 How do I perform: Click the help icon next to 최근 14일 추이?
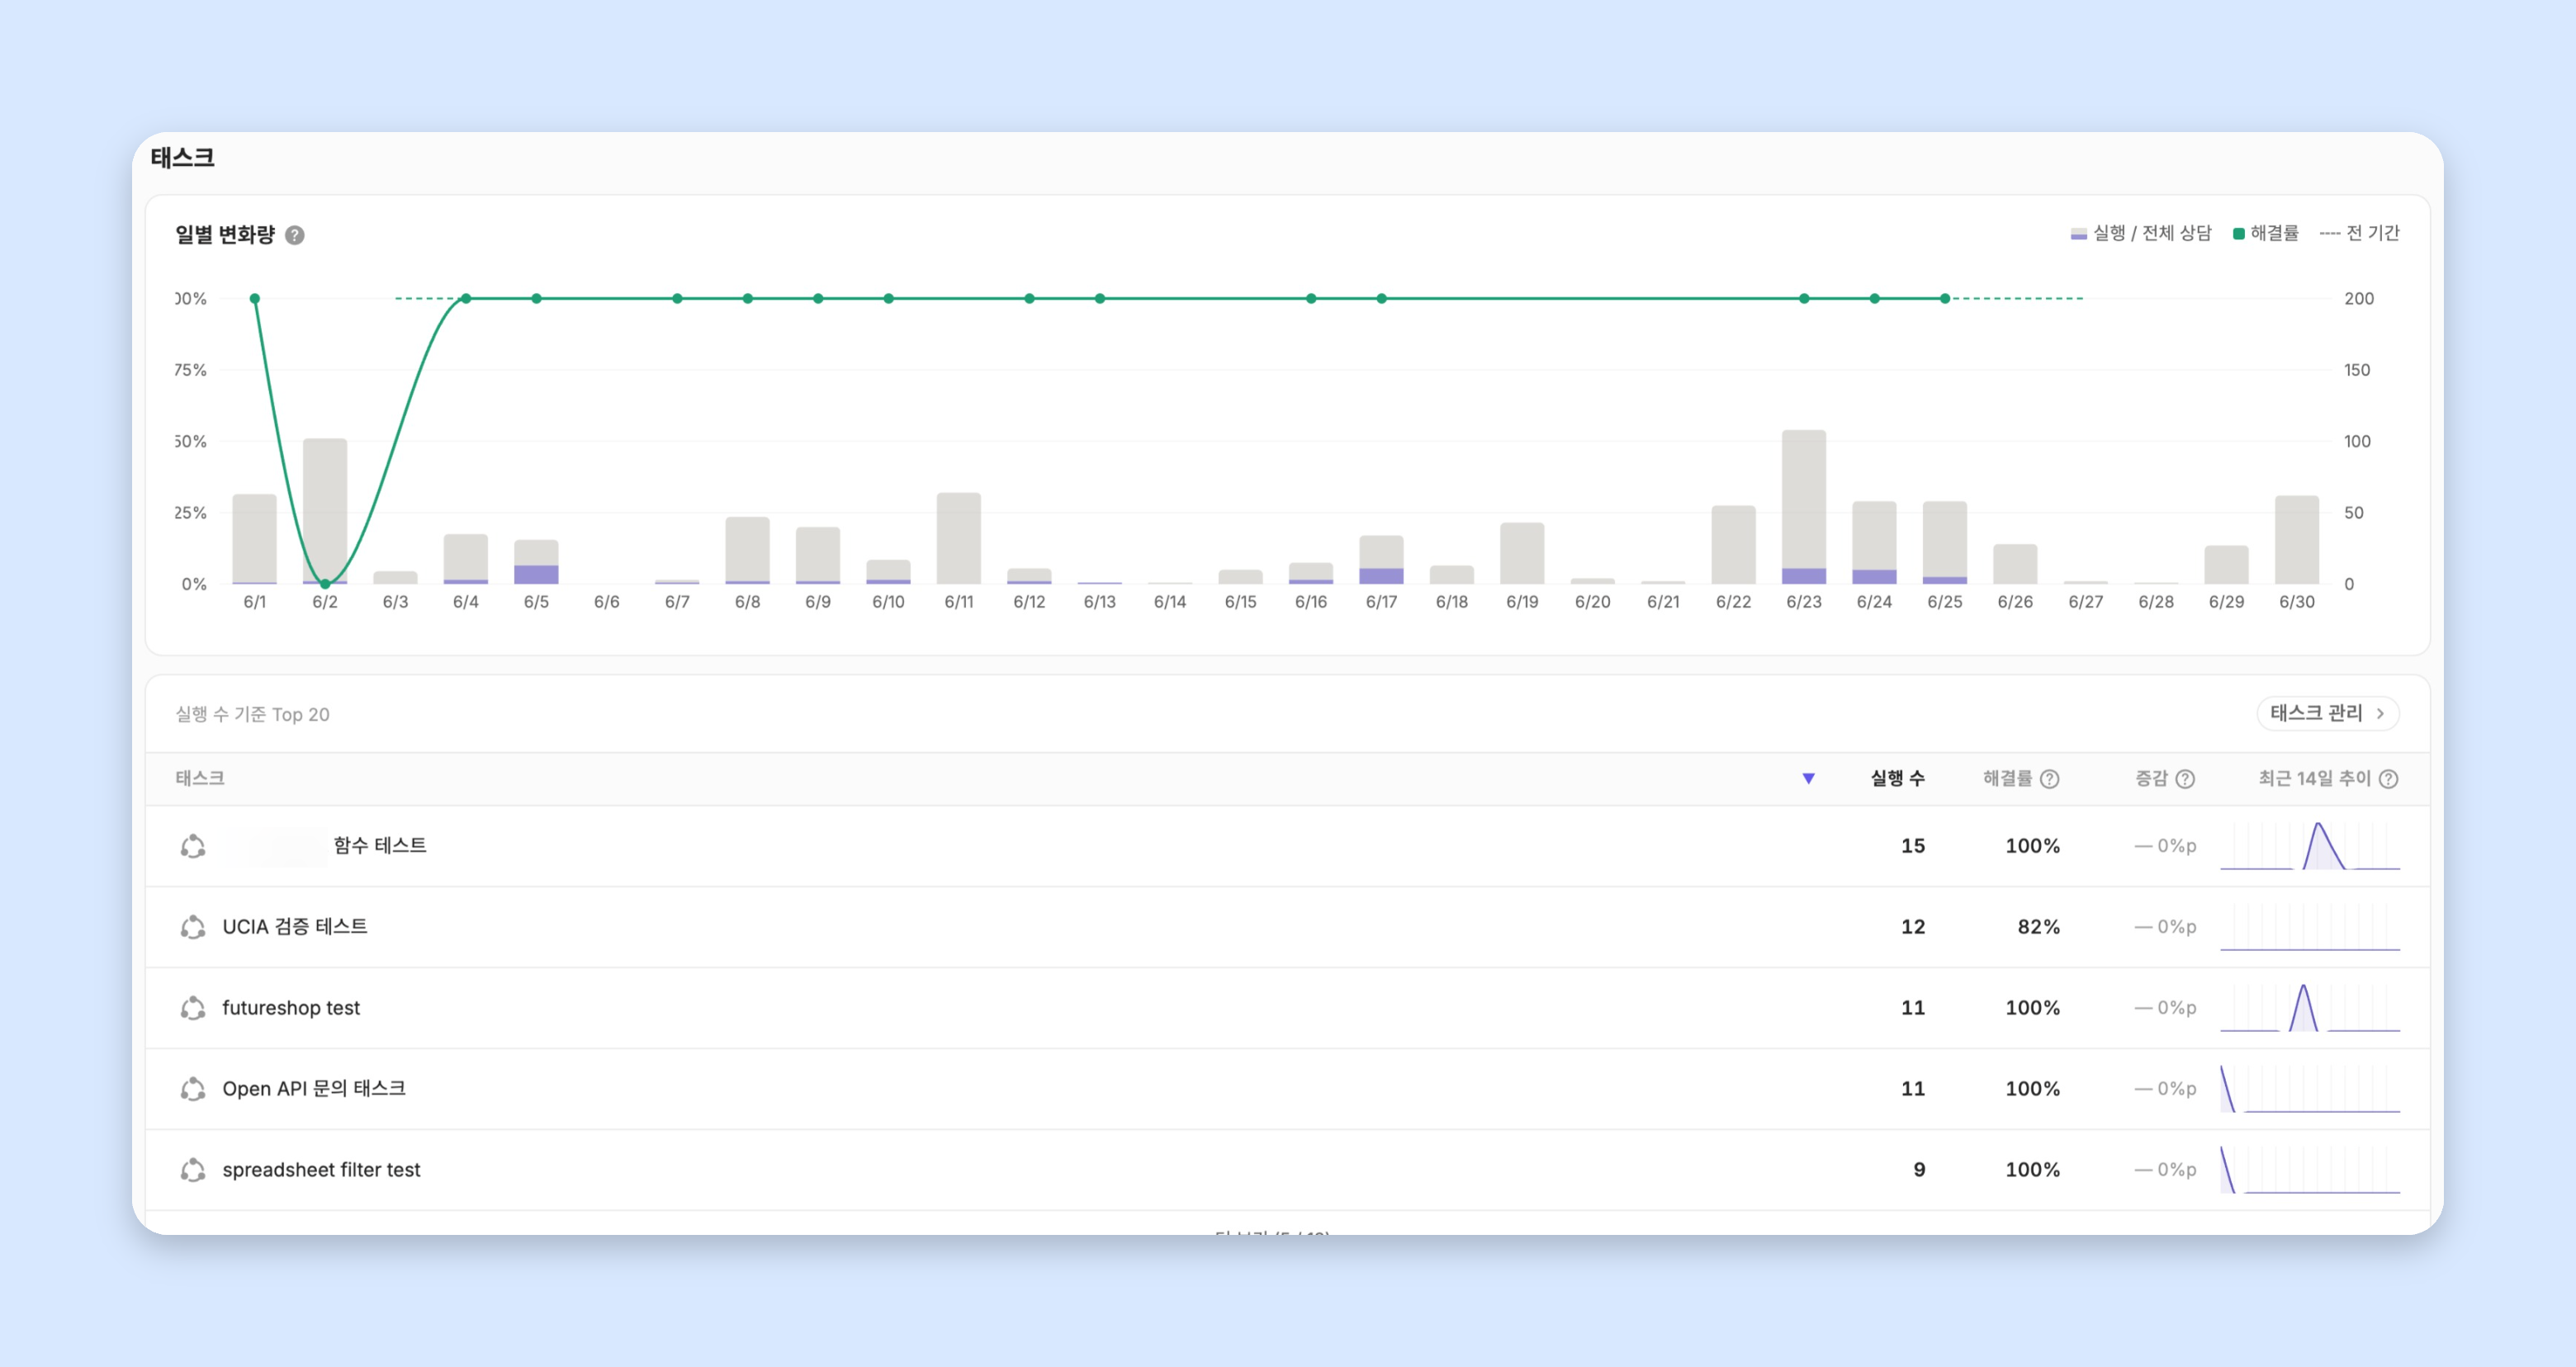click(x=2388, y=779)
